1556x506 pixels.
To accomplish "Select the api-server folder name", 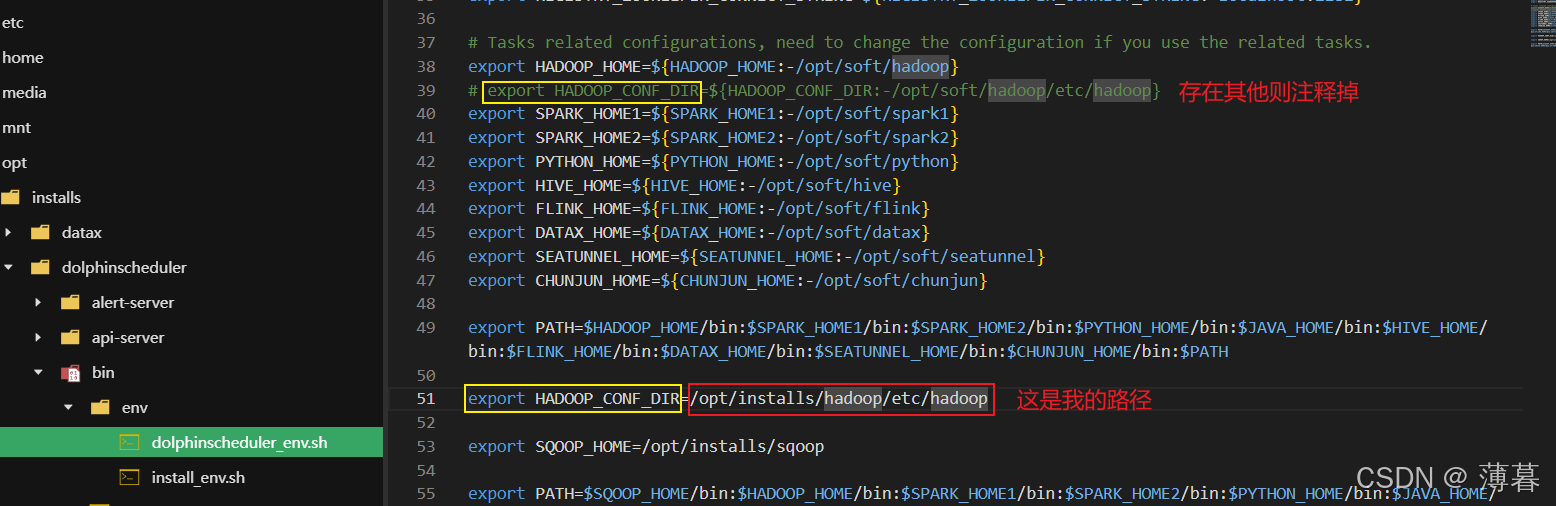I will tap(128, 337).
